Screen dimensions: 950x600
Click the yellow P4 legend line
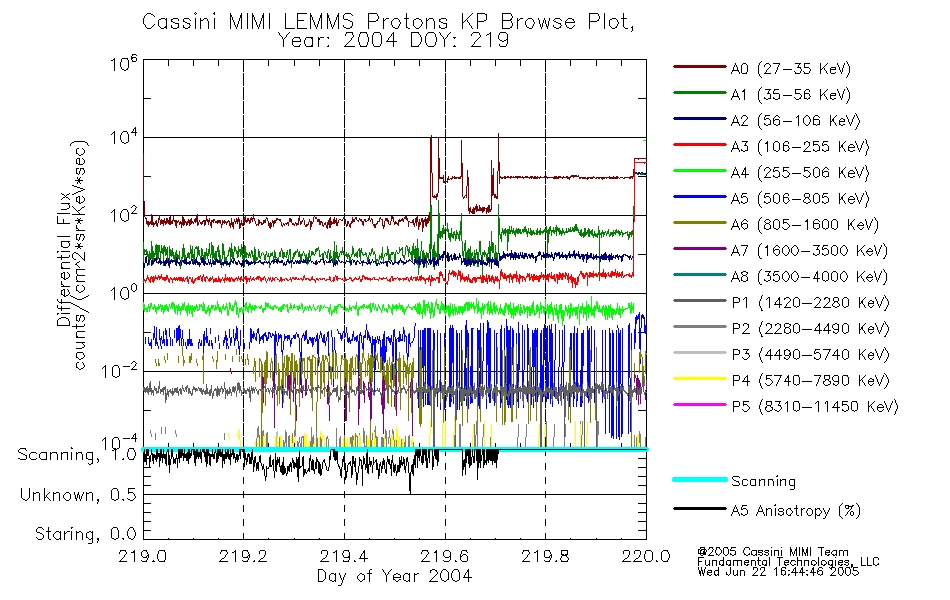700,379
